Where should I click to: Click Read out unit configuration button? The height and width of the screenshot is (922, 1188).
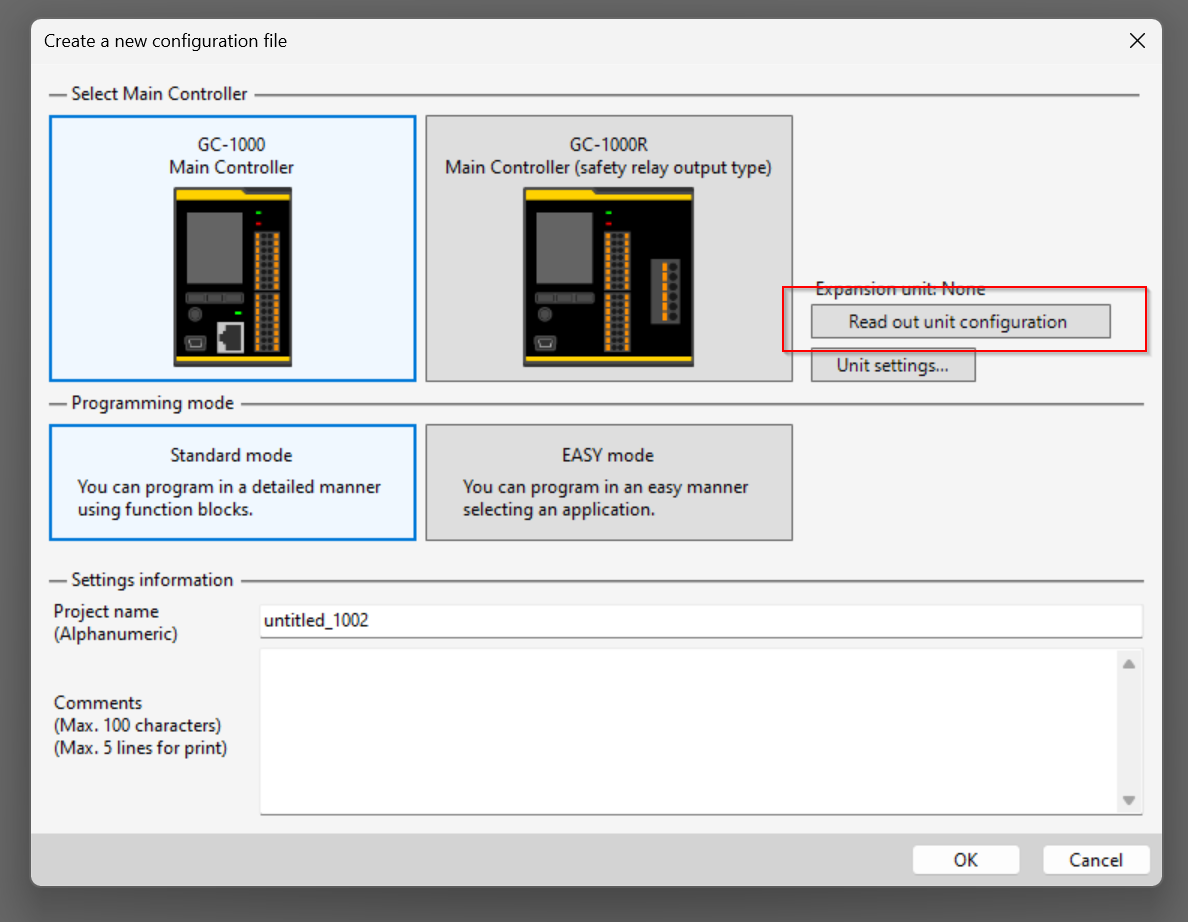[961, 322]
